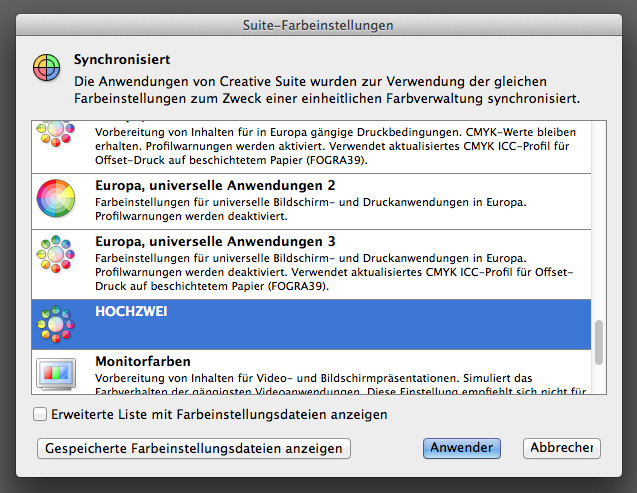Enable the Erweiterte Liste checkbox

(x=40, y=414)
